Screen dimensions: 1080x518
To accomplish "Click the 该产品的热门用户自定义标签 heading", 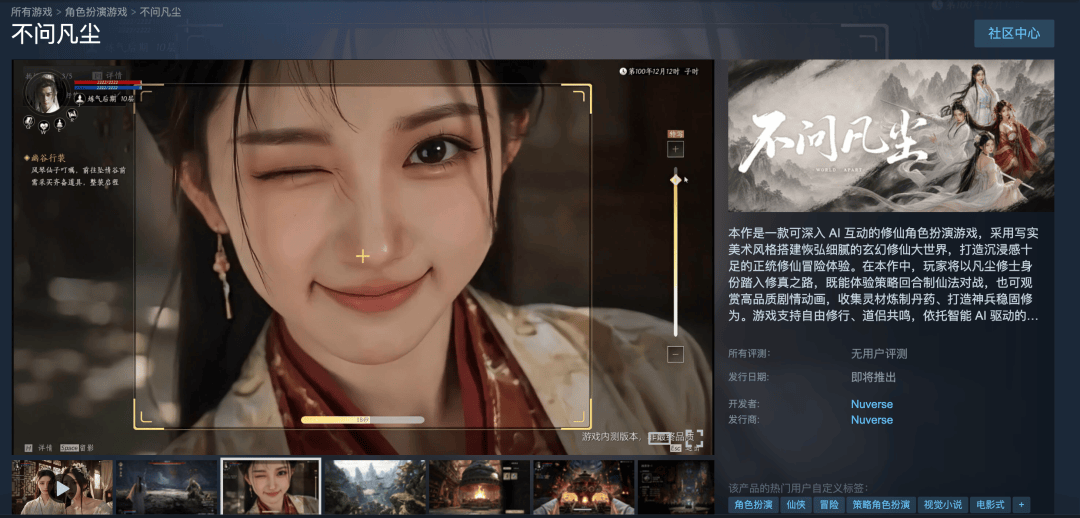I will 798,488.
